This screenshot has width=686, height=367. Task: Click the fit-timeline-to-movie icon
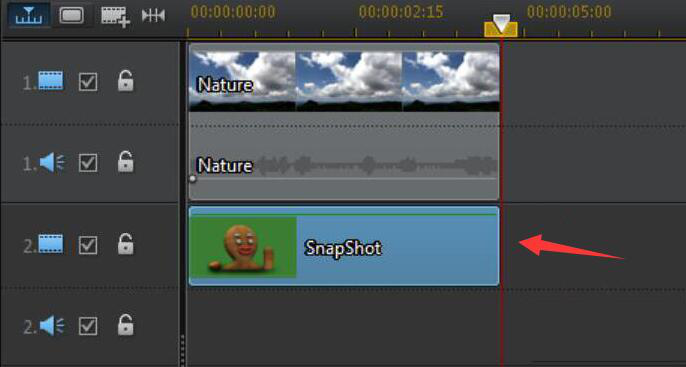(154, 16)
